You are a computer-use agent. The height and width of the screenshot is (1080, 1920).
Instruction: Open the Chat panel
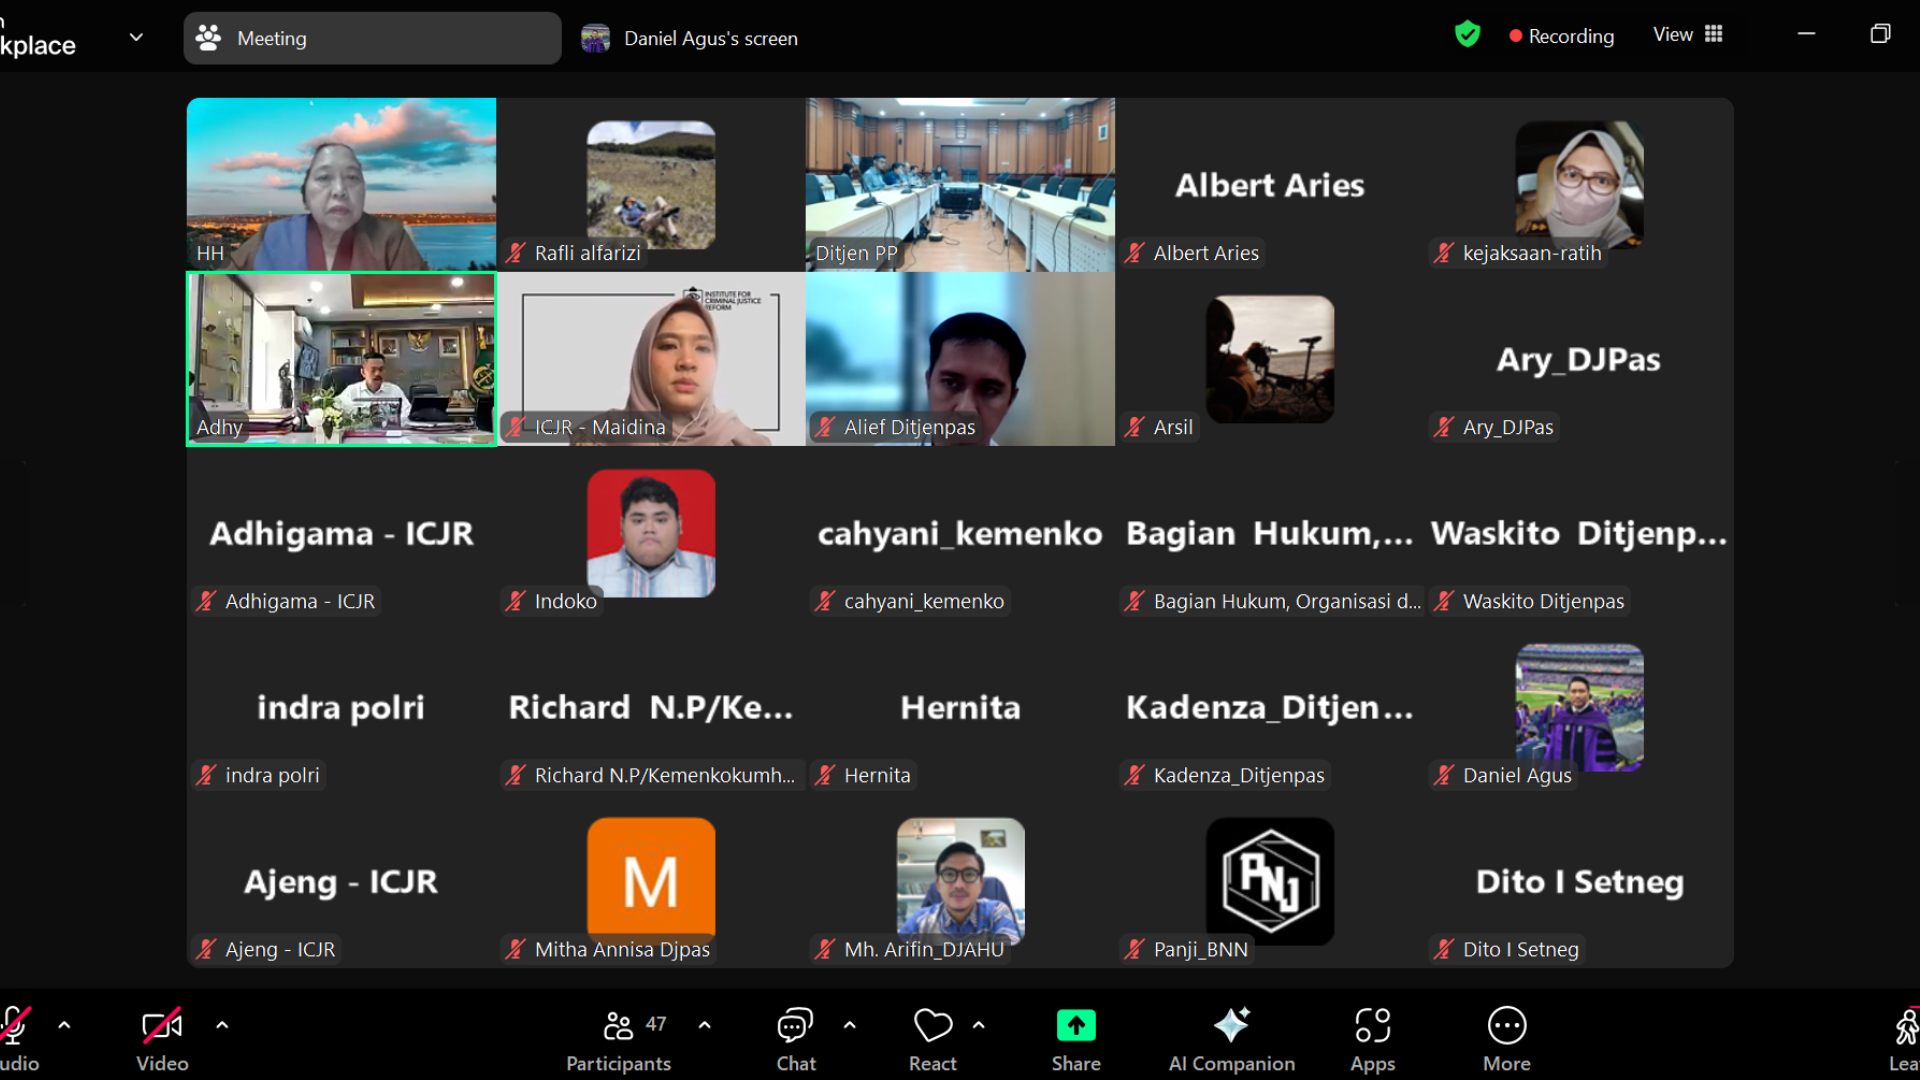796,1040
